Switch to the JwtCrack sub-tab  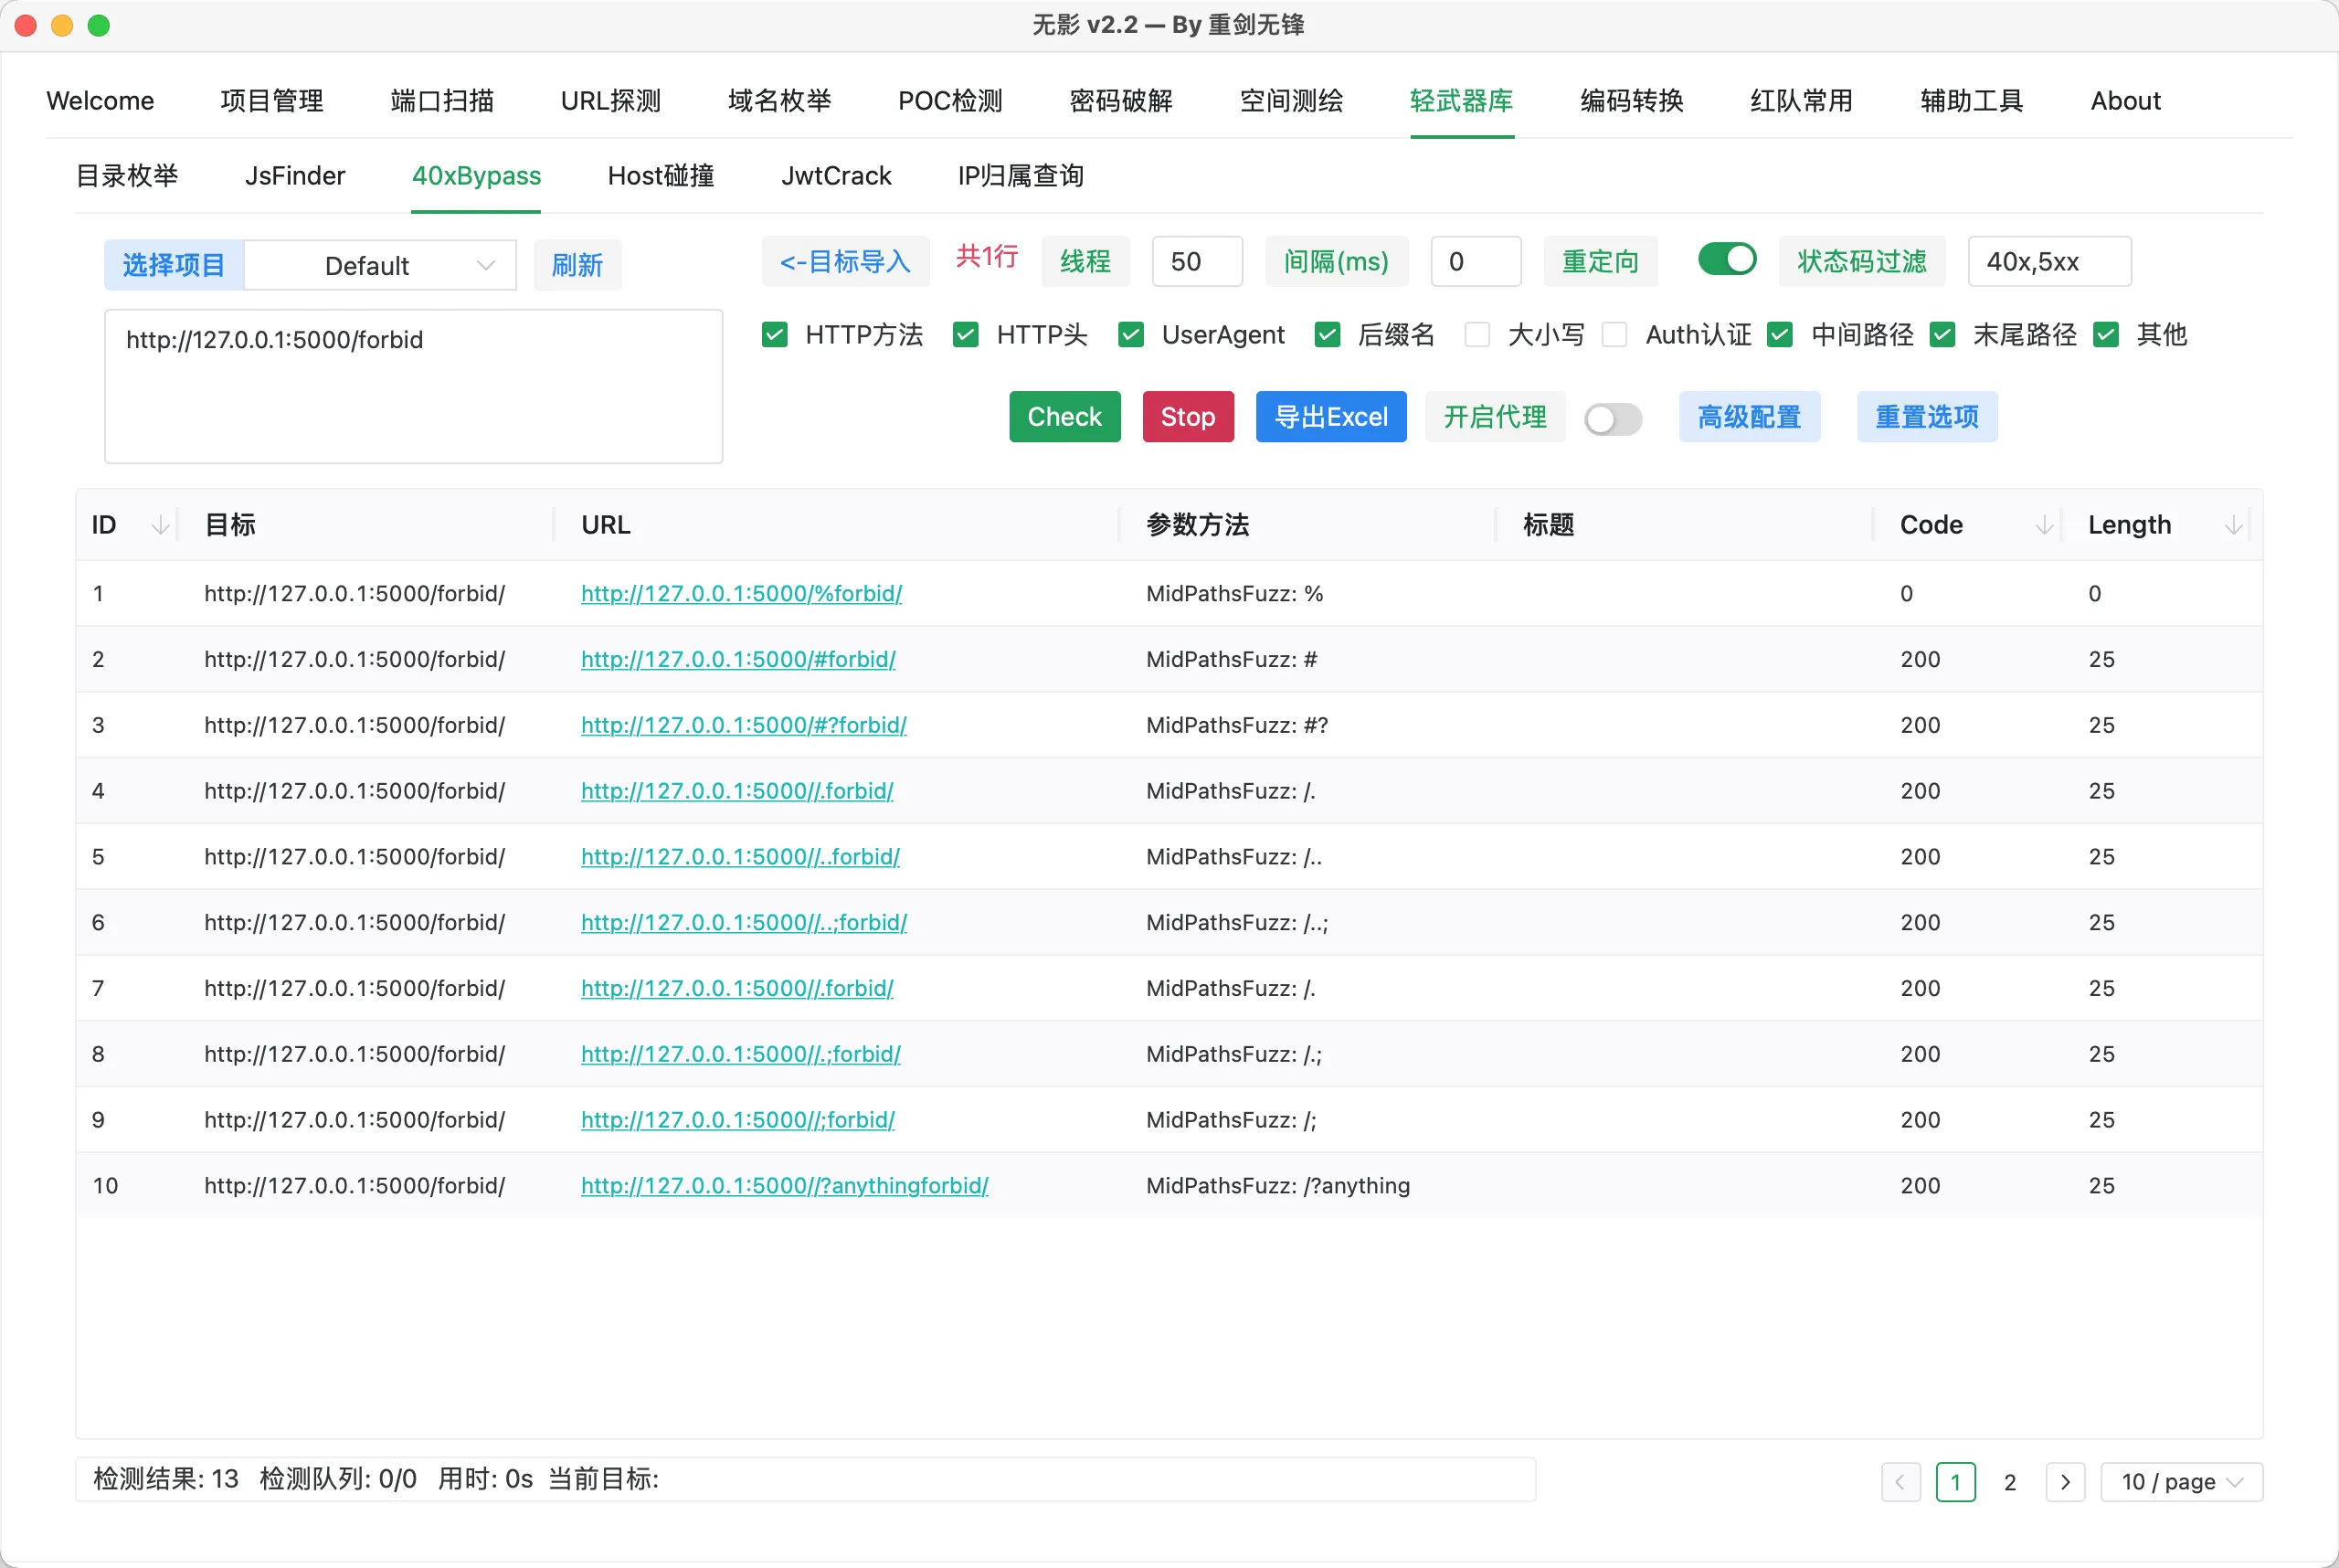click(835, 176)
